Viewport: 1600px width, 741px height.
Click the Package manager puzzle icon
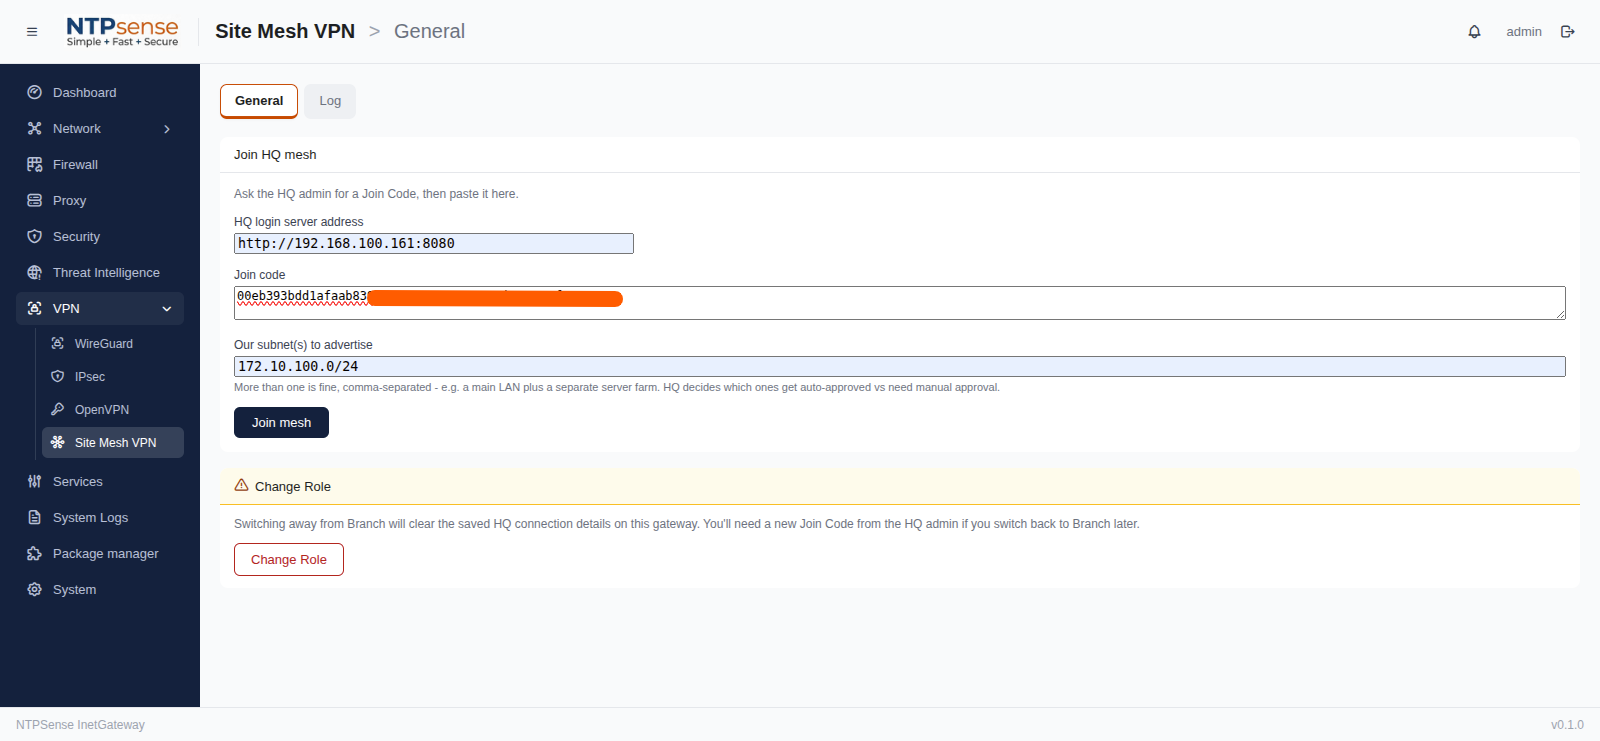point(35,553)
